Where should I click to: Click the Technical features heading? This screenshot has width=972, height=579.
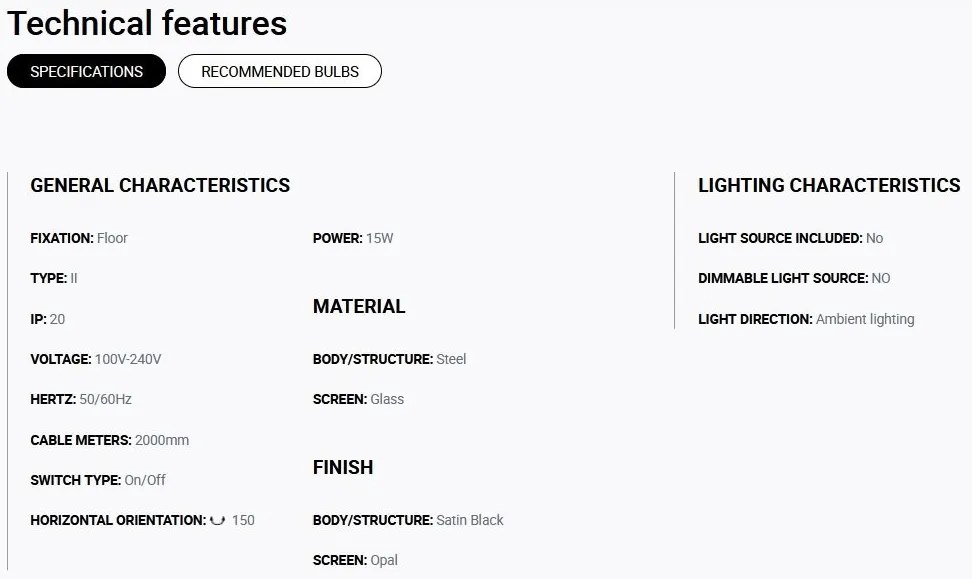(147, 24)
